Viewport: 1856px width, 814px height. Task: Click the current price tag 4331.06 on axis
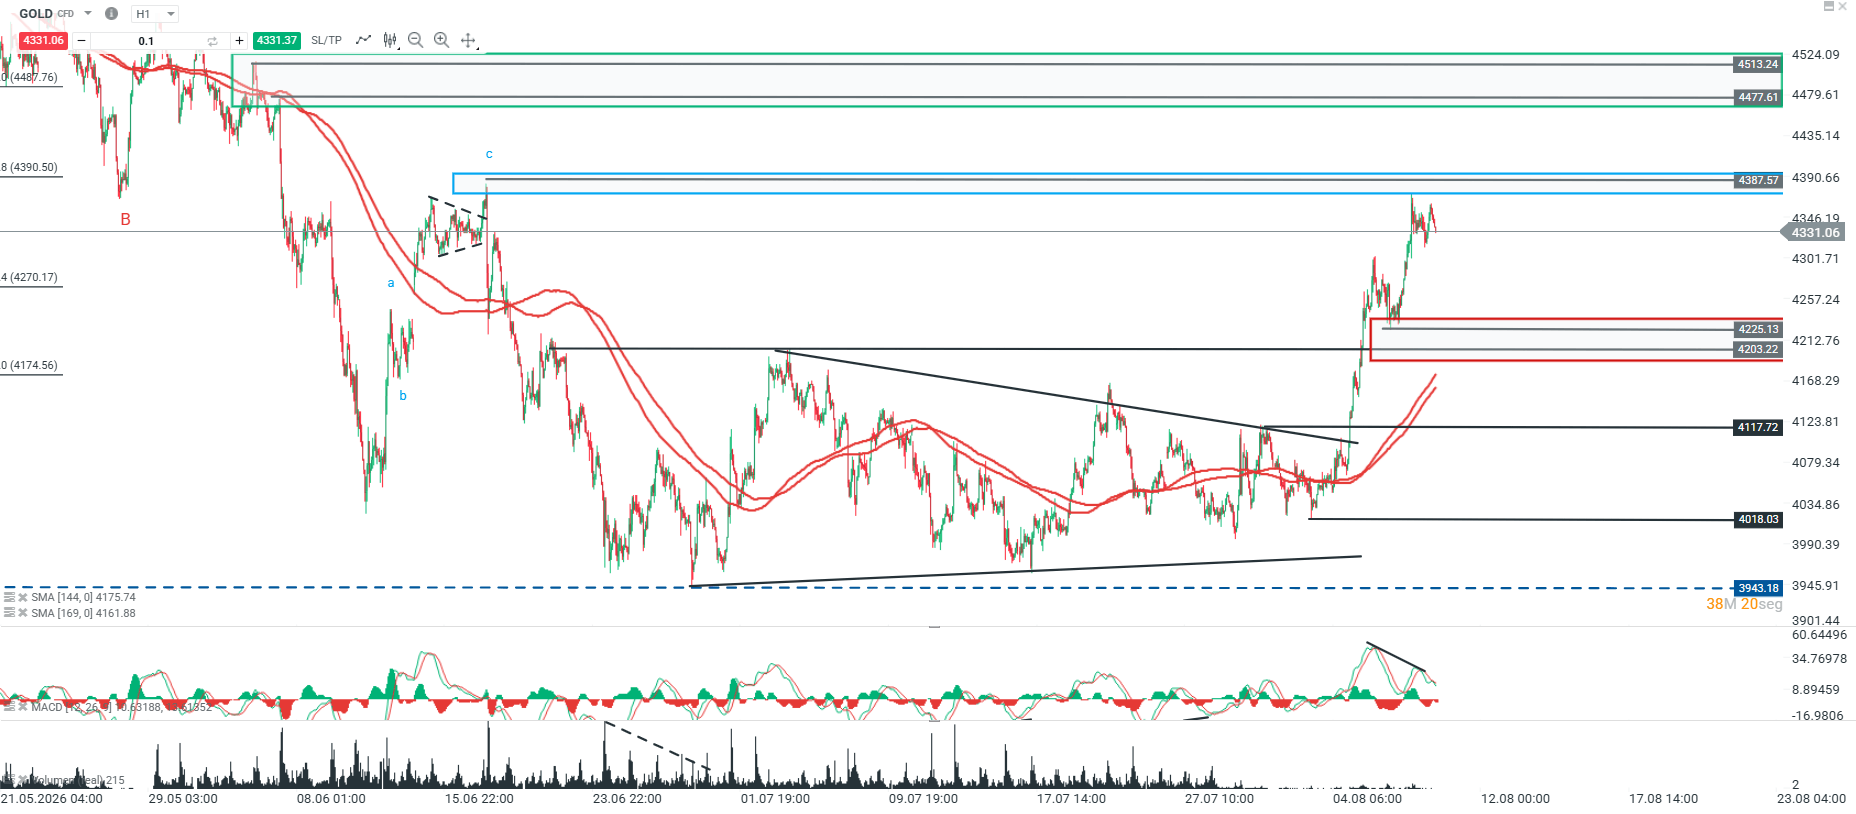(x=1814, y=232)
